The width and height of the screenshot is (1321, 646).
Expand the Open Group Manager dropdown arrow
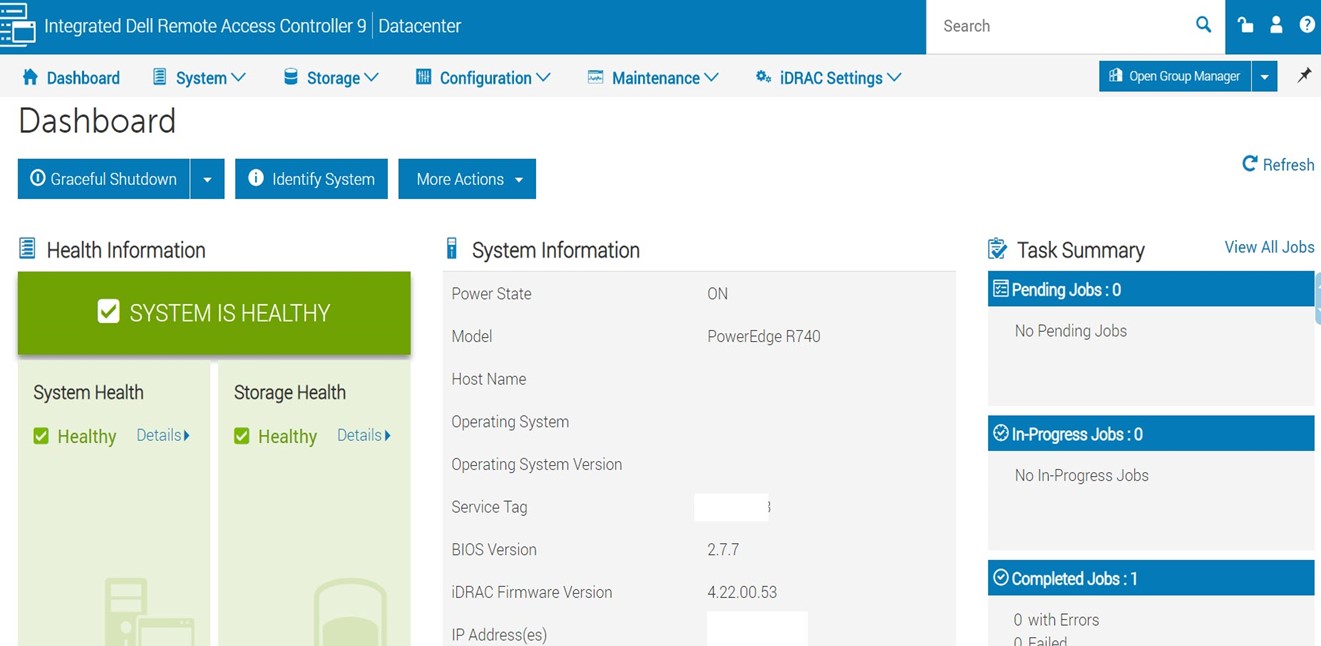click(1264, 76)
